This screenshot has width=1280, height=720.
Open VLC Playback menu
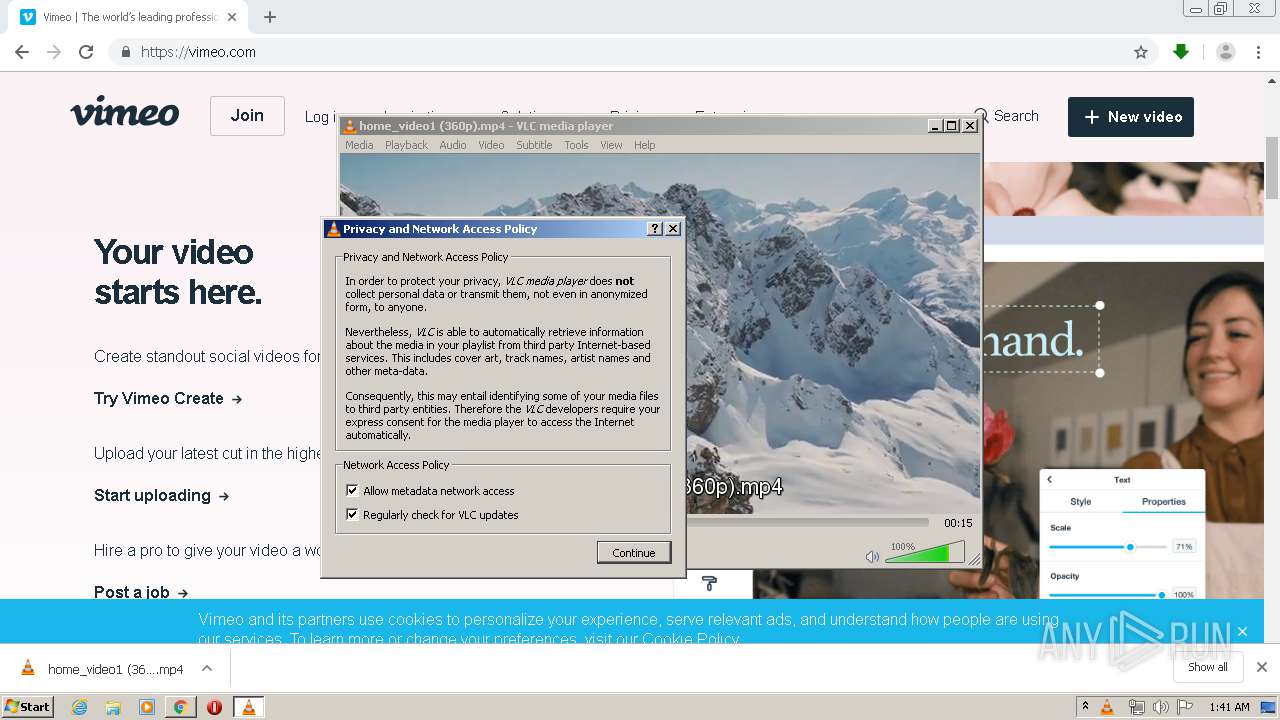pos(406,145)
